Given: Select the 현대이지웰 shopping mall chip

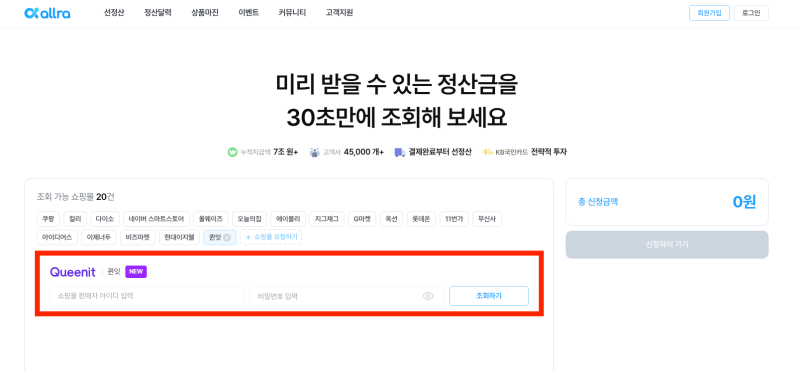Looking at the screenshot, I should (180, 237).
